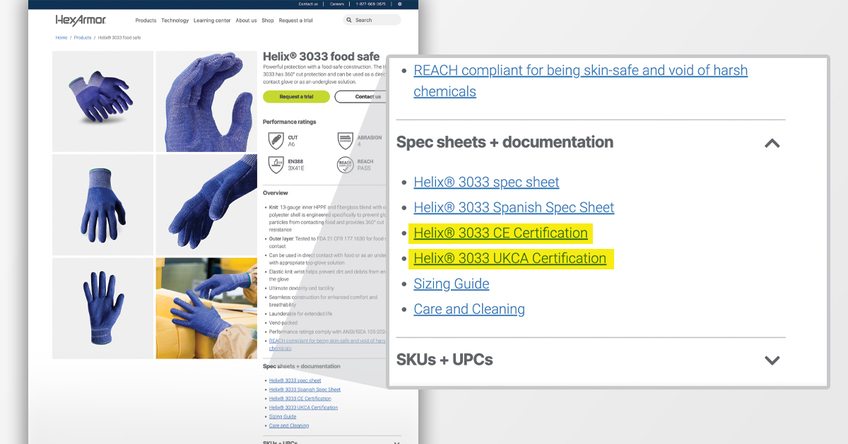Click small-page Spec sheets + documentation heading
848x444 pixels.
pos(301,367)
